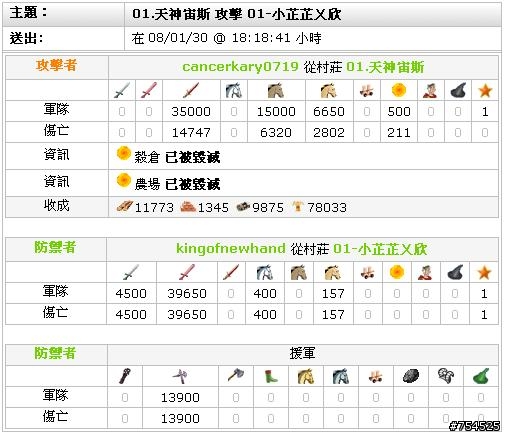Viewport: 505px width, 434px height.
Task: Click the catapult rock icon in 援軍
Action: pyautogui.click(x=411, y=376)
